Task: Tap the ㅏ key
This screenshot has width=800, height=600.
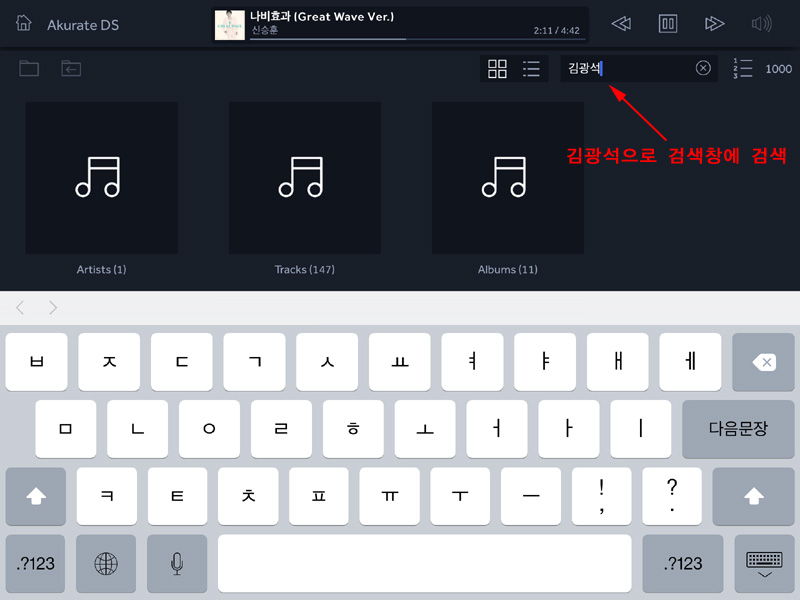Action: (569, 429)
